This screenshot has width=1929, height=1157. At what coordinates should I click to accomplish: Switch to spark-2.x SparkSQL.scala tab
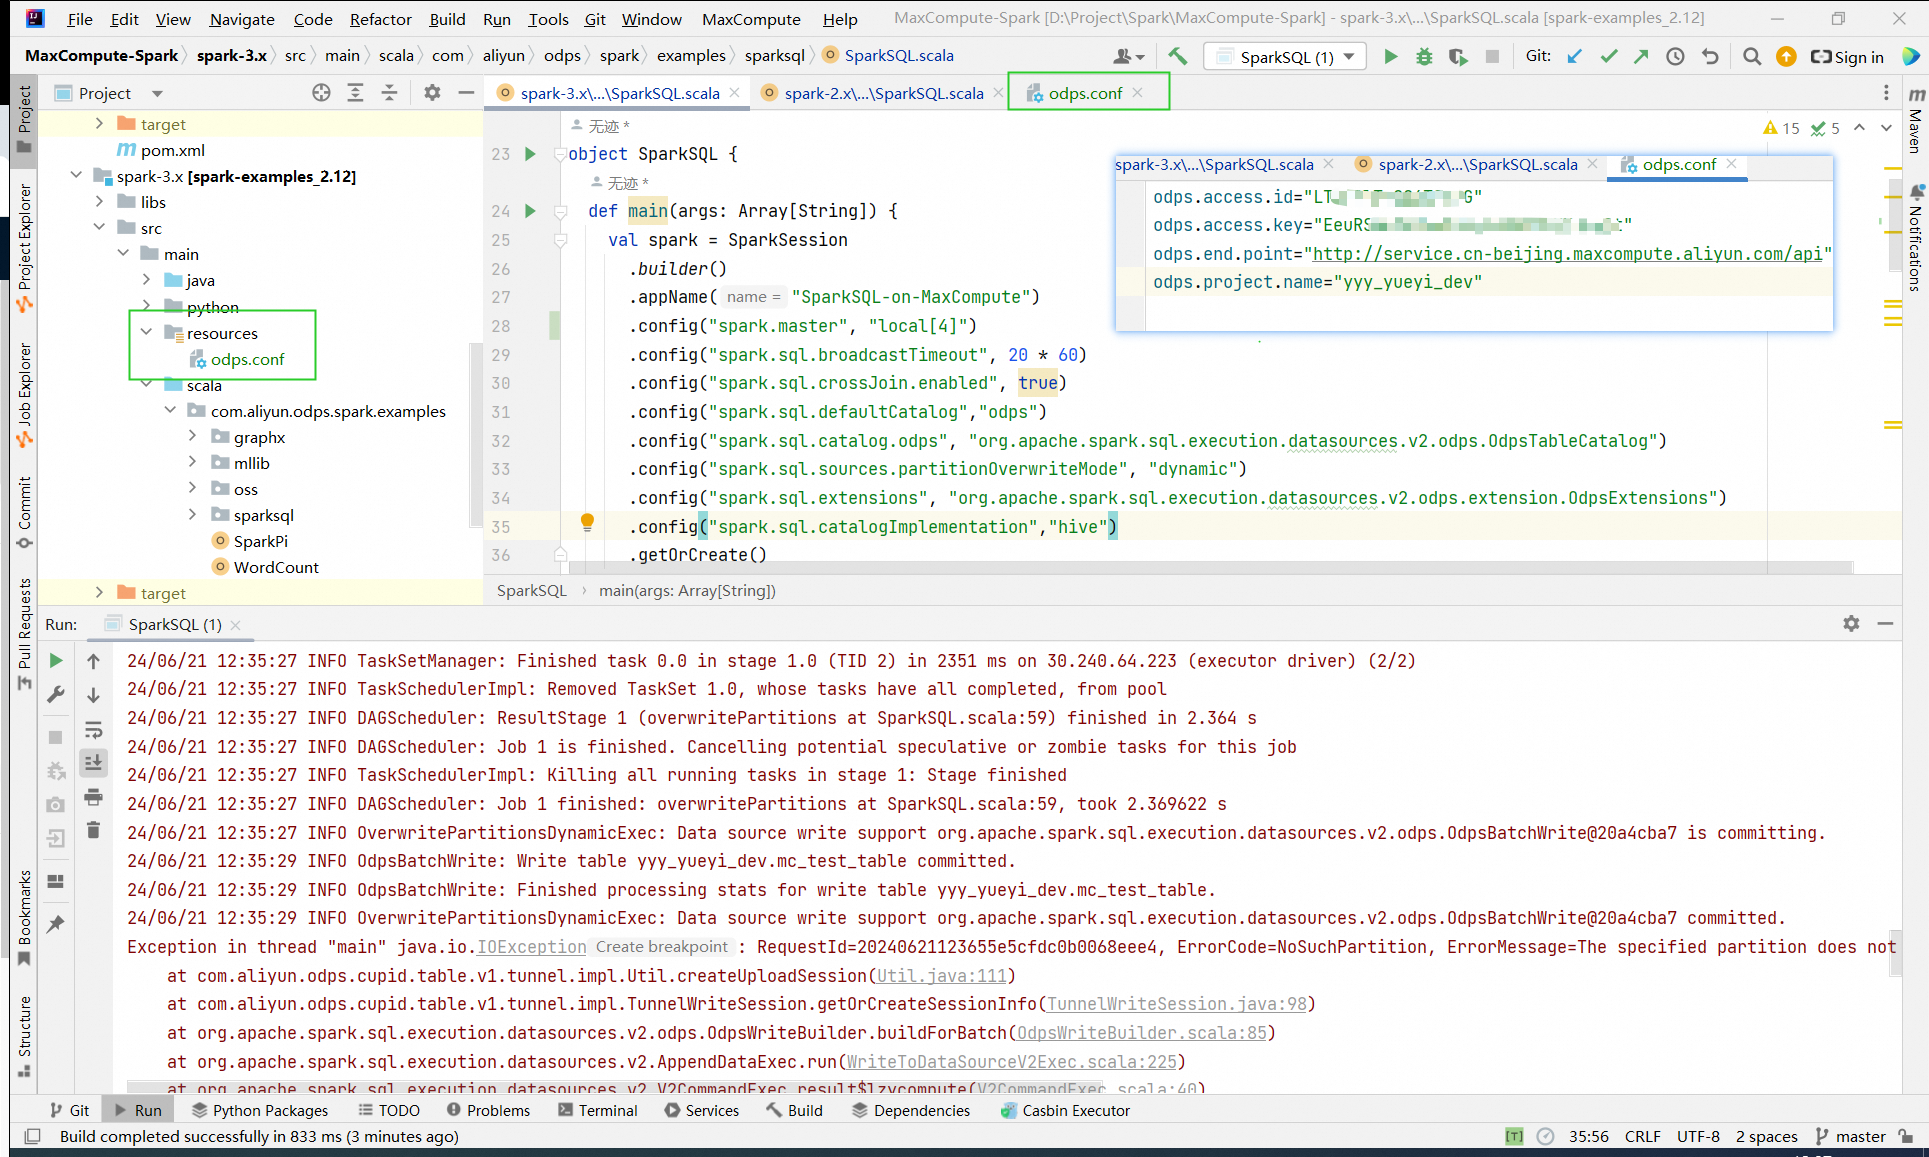(883, 93)
